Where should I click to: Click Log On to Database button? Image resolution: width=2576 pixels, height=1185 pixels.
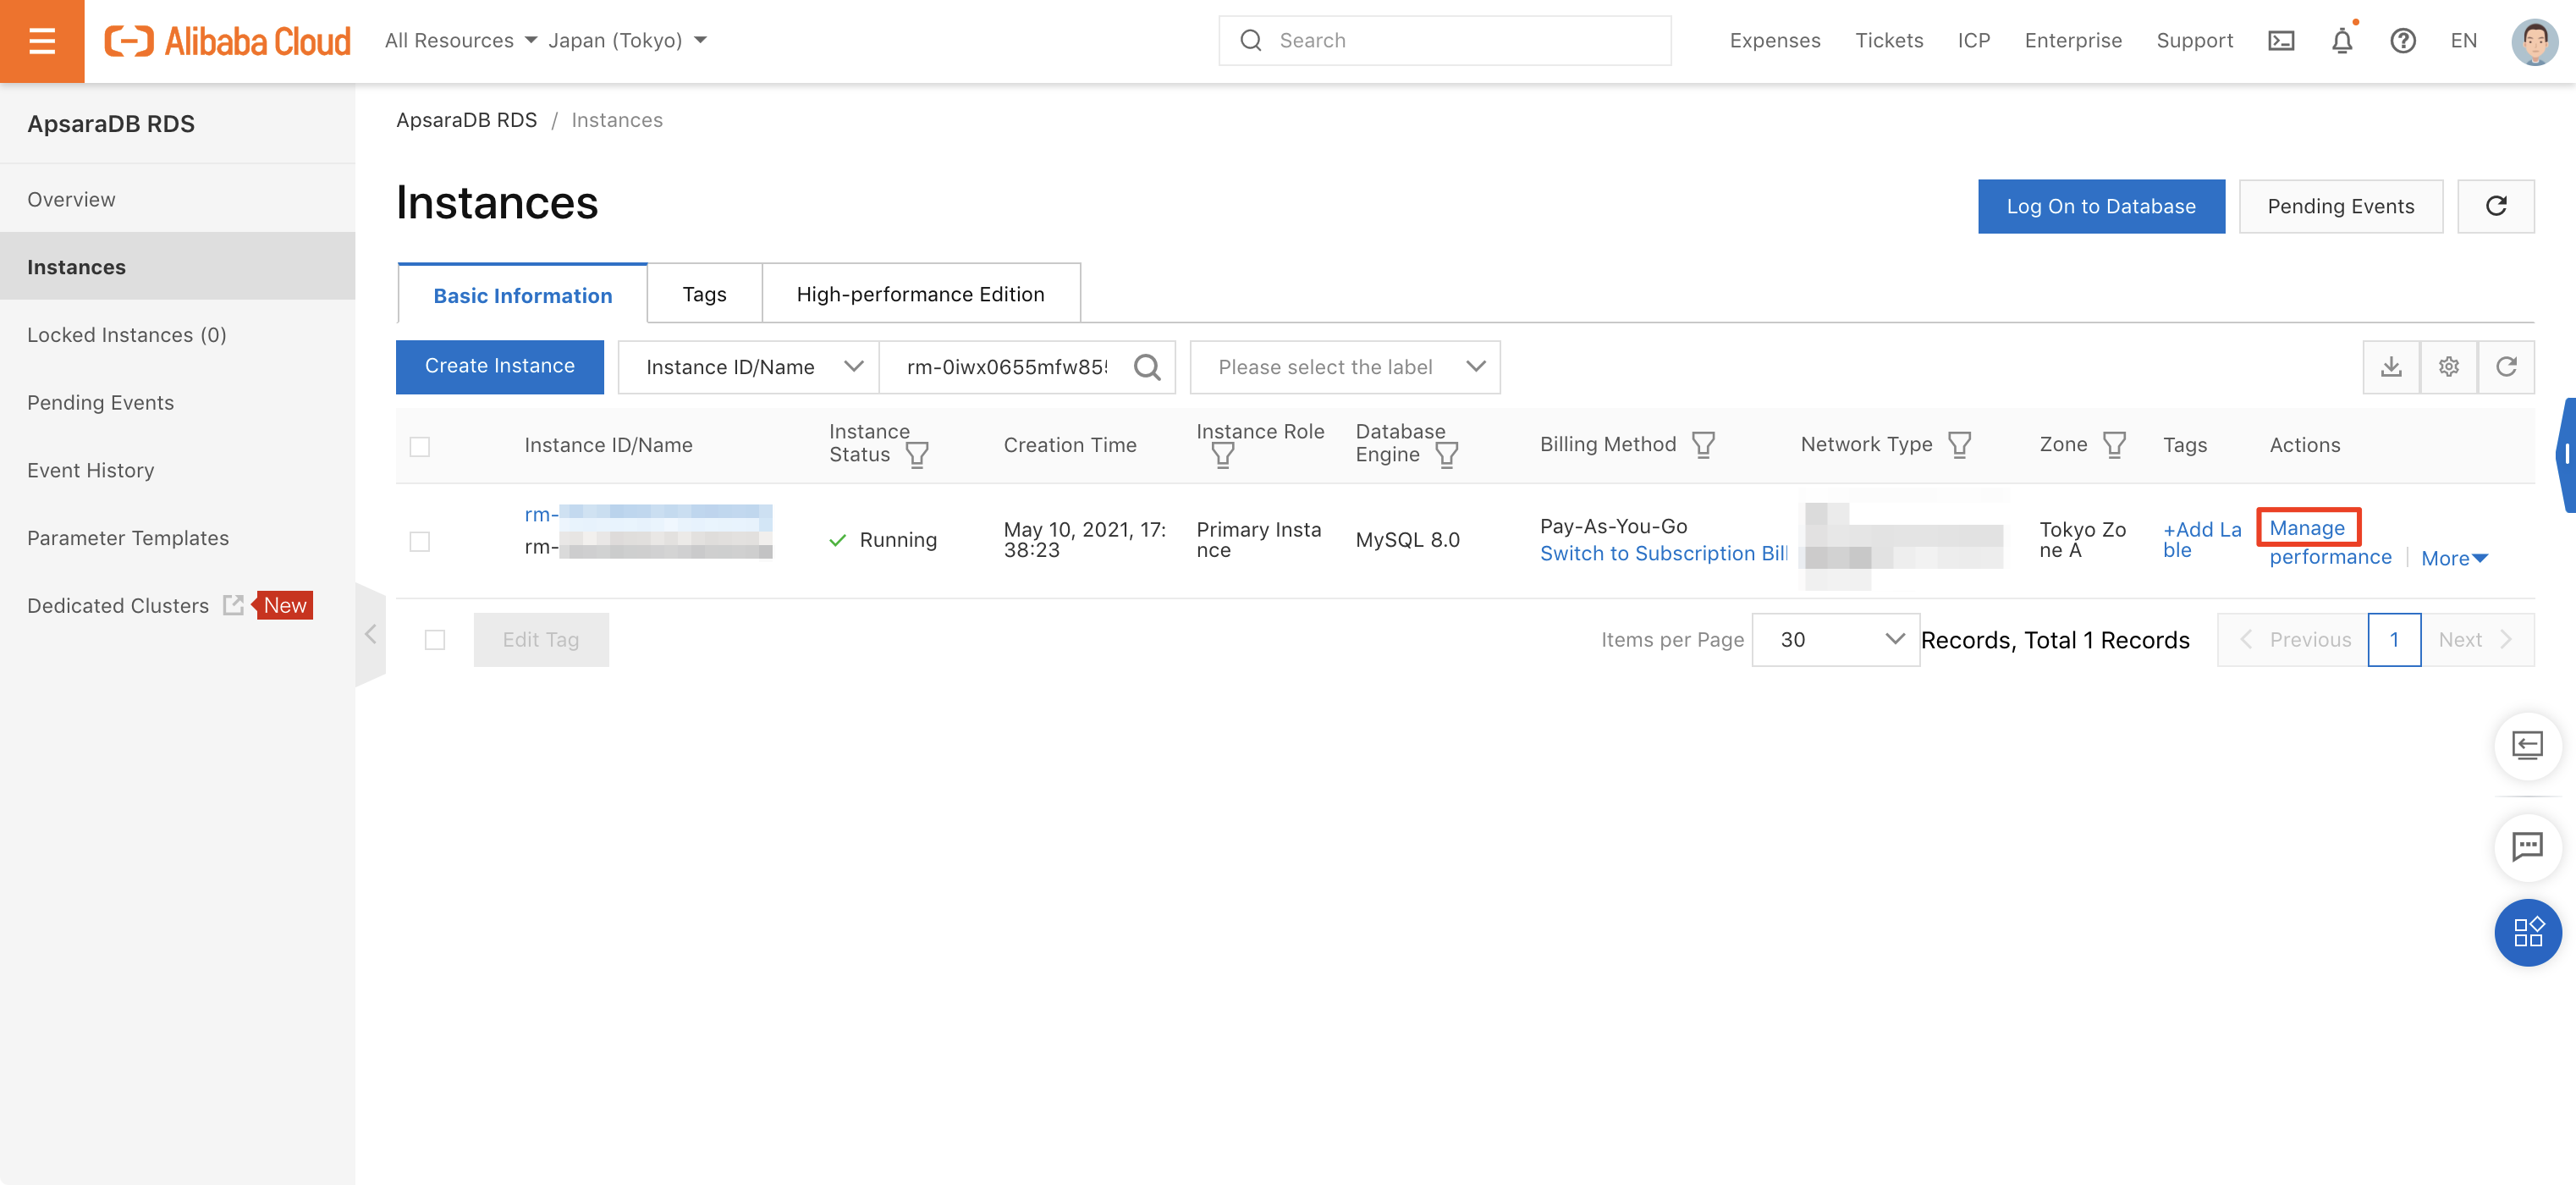pyautogui.click(x=2101, y=206)
